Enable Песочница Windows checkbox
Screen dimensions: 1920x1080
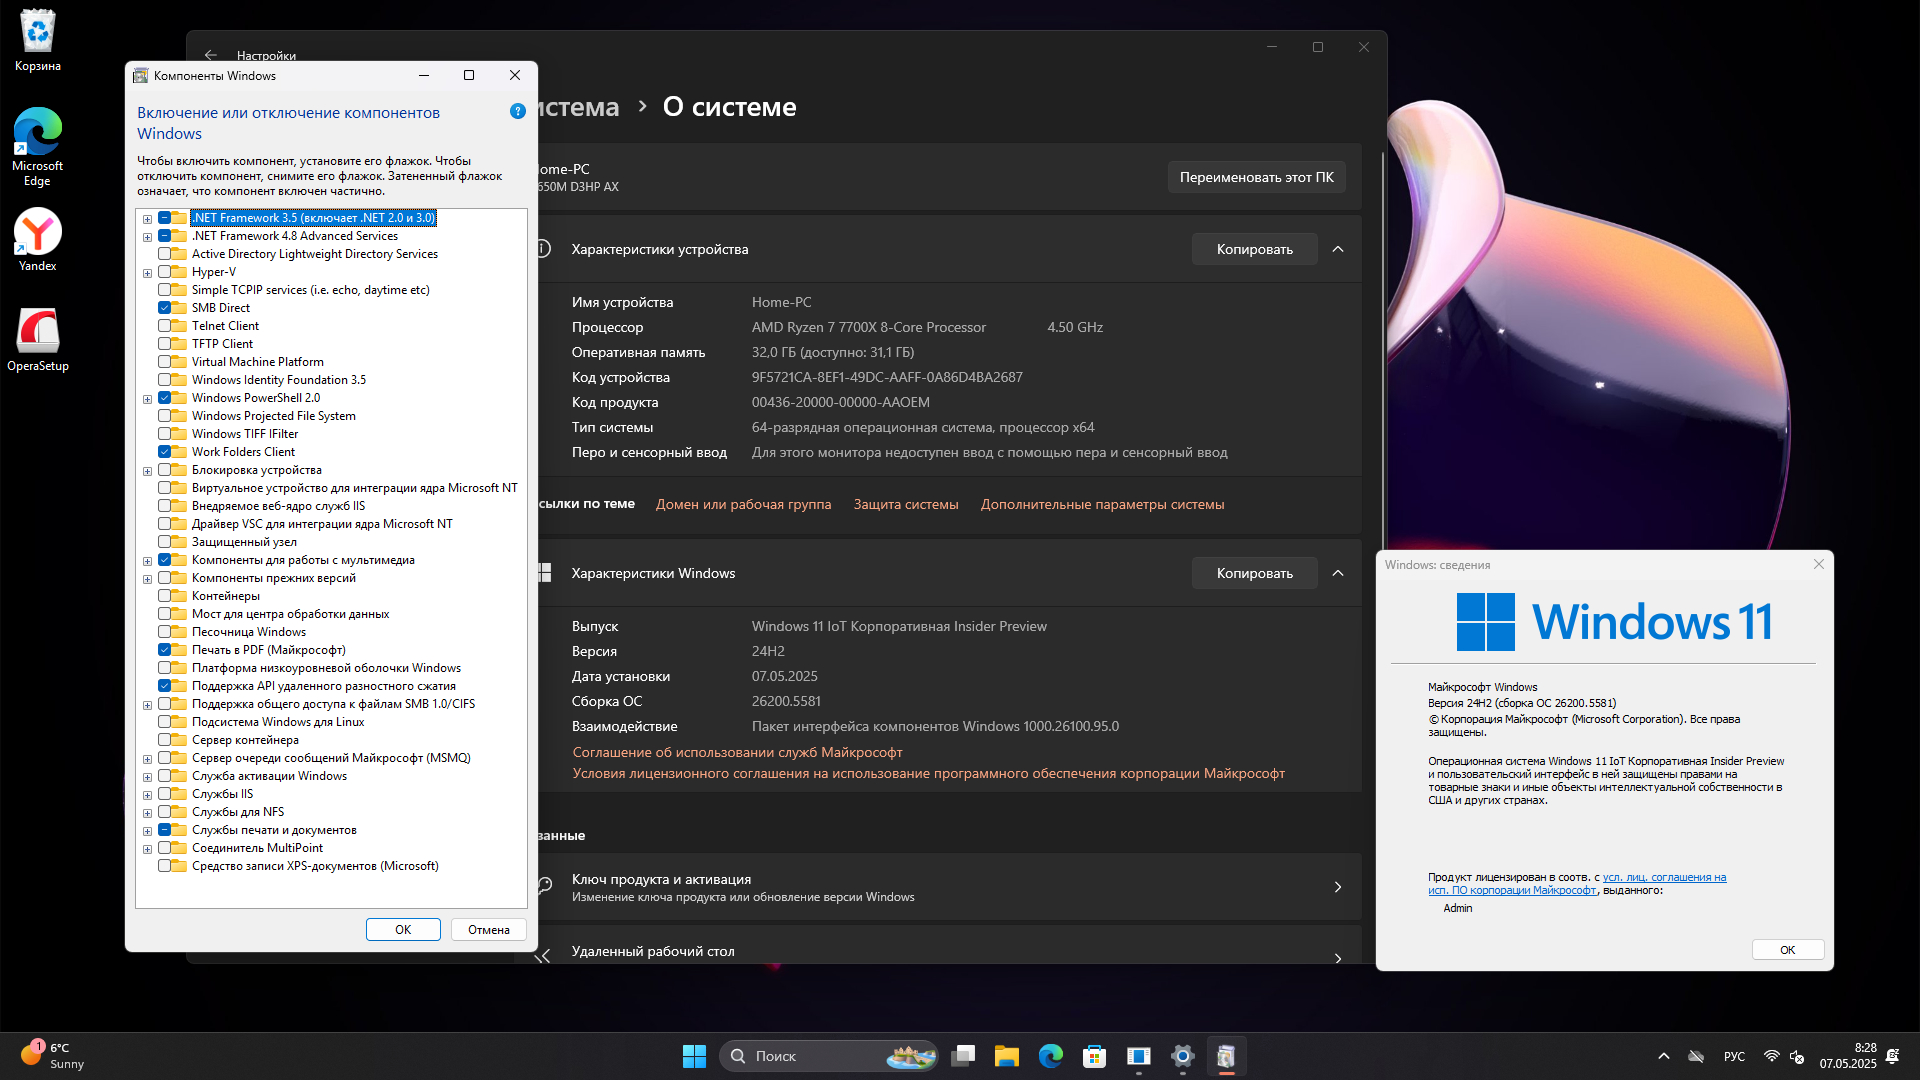(165, 632)
